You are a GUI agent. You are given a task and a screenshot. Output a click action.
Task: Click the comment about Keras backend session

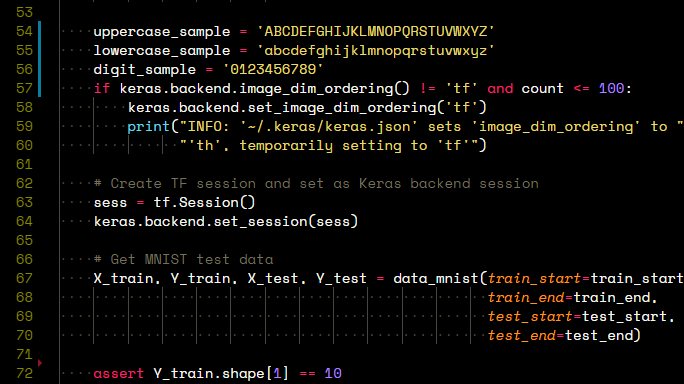click(316, 183)
